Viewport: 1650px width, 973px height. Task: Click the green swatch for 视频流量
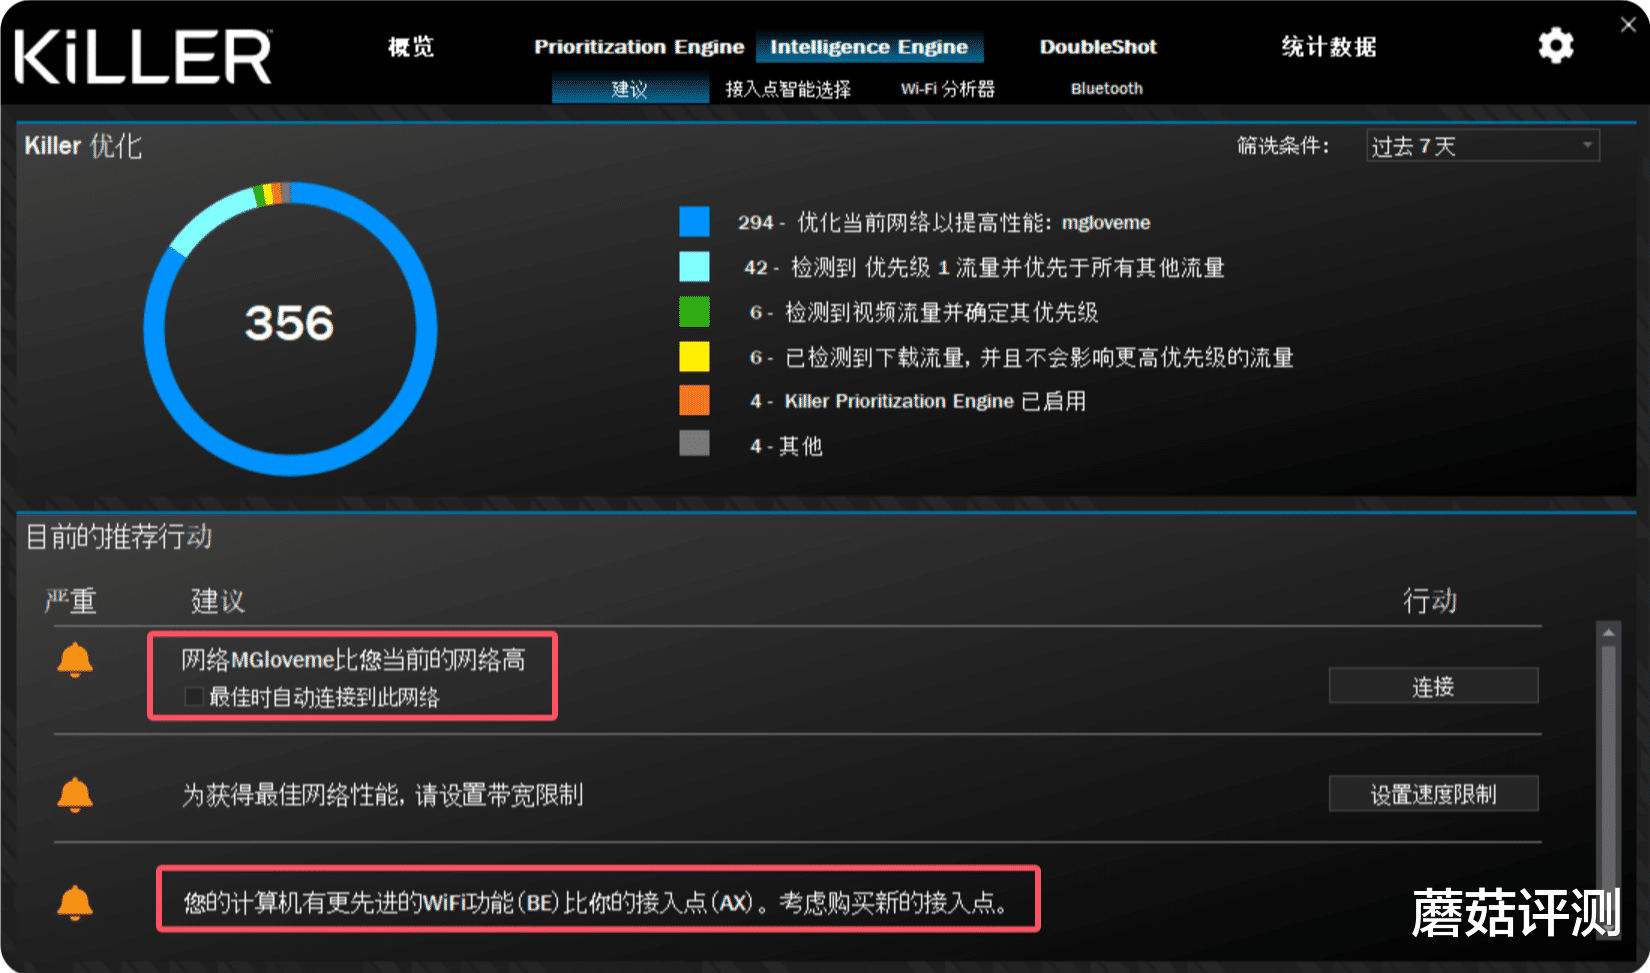(694, 312)
